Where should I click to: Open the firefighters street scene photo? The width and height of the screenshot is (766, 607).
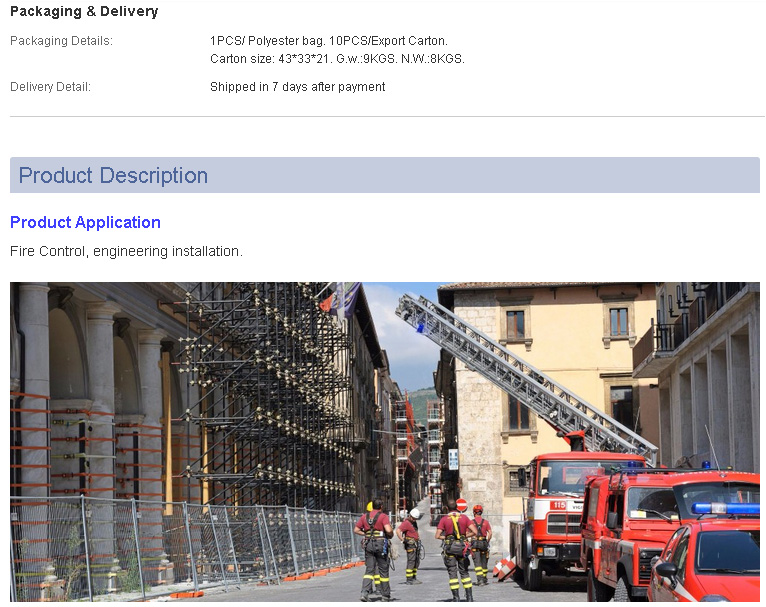point(384,441)
